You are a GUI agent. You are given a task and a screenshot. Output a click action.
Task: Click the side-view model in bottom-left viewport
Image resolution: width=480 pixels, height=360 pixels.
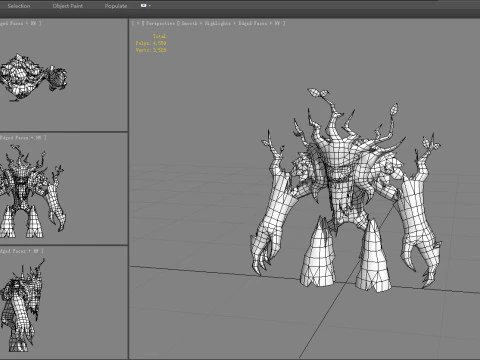click(22, 305)
